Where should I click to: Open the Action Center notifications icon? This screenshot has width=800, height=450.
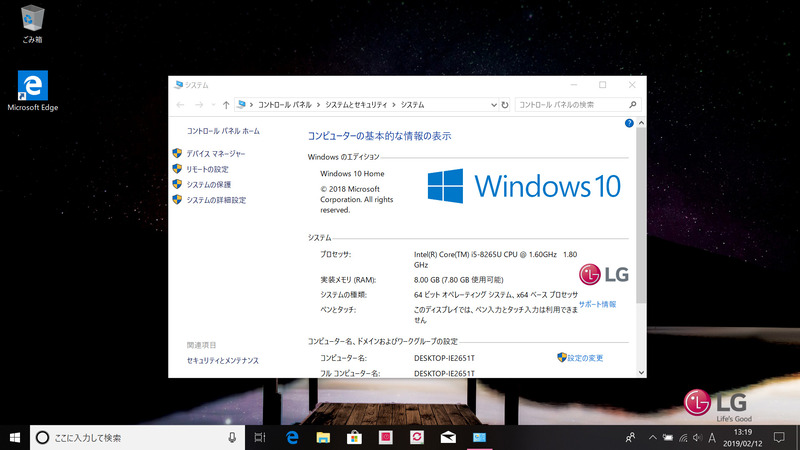coord(779,437)
